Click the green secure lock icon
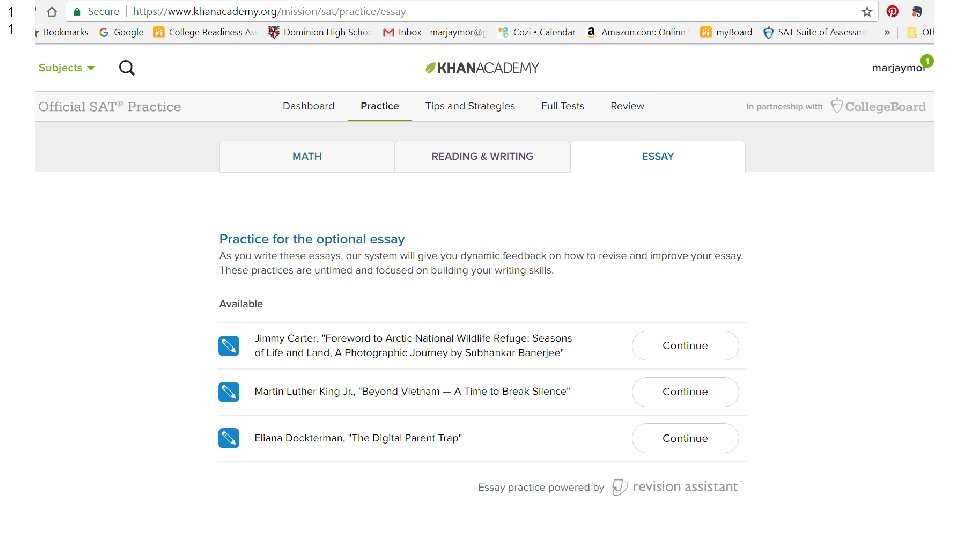 click(x=77, y=12)
